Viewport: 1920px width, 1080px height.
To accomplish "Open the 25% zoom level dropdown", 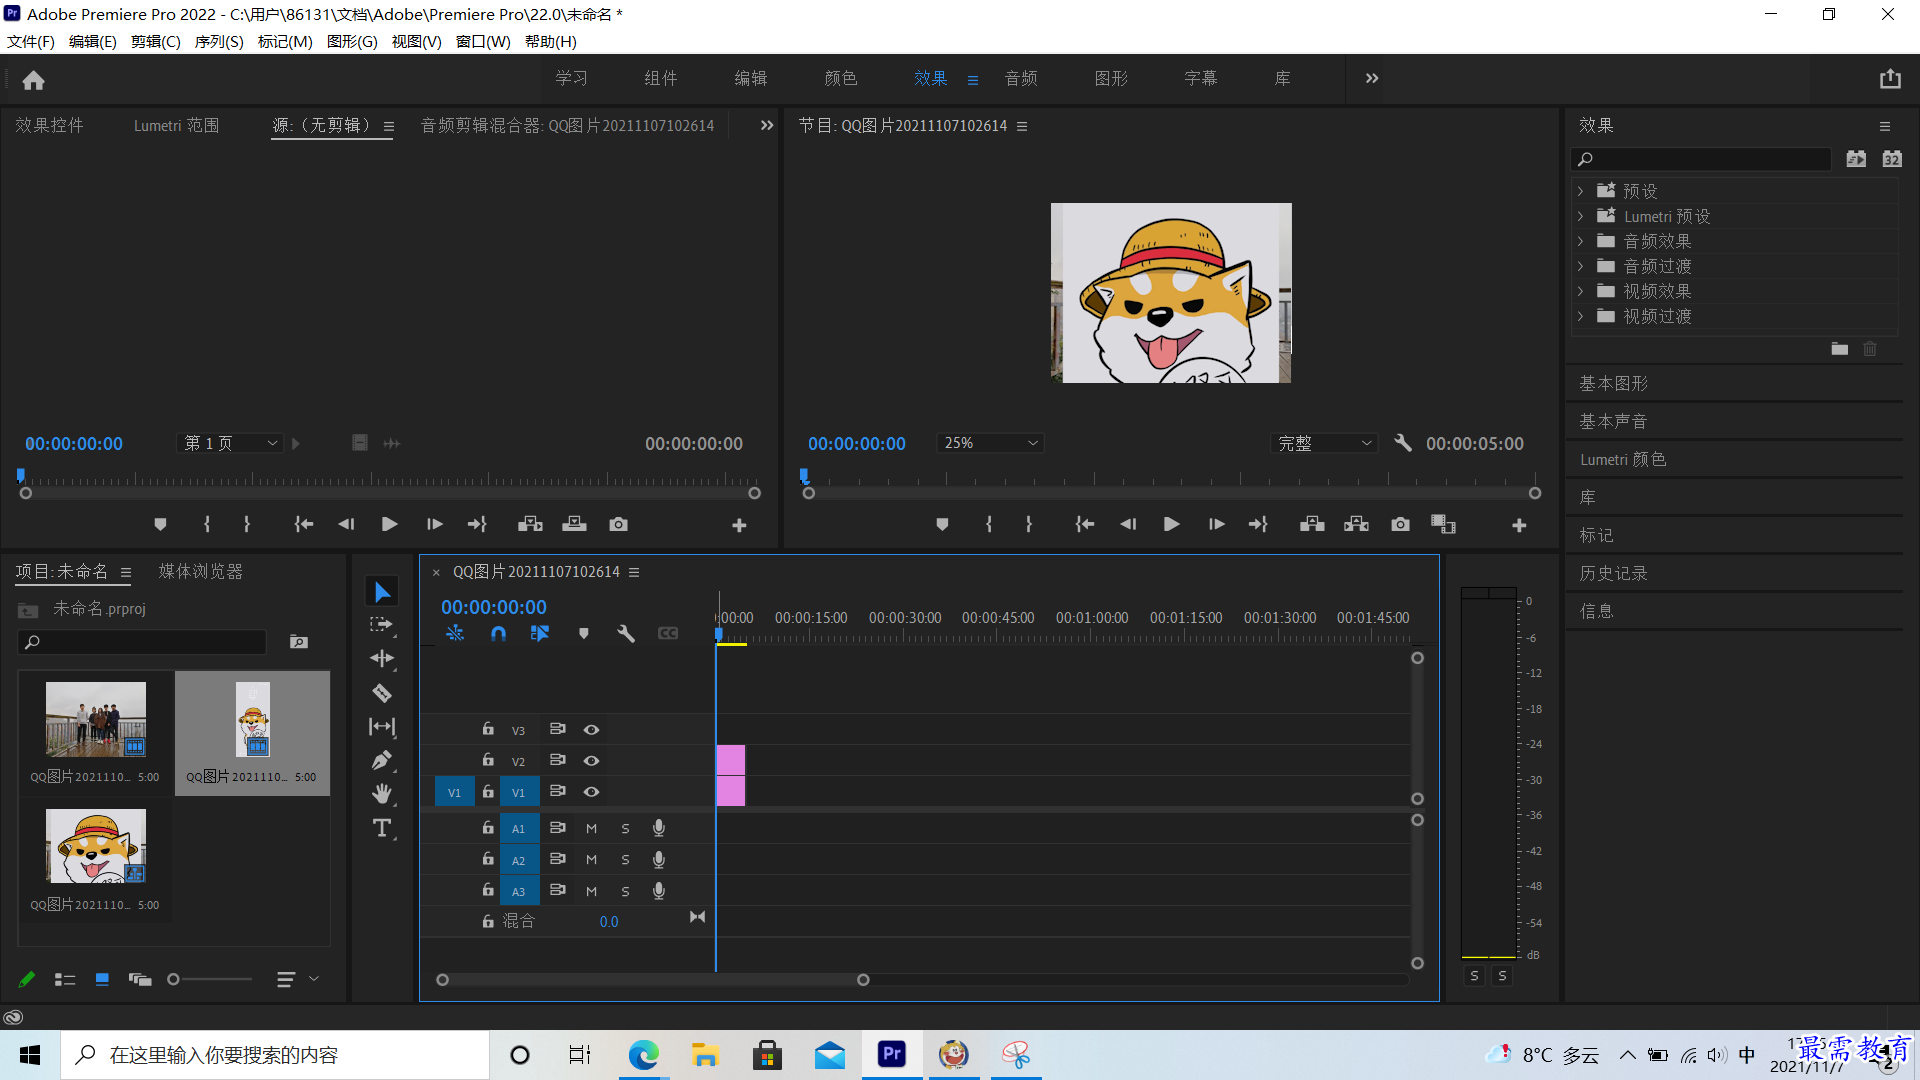I will 991,443.
